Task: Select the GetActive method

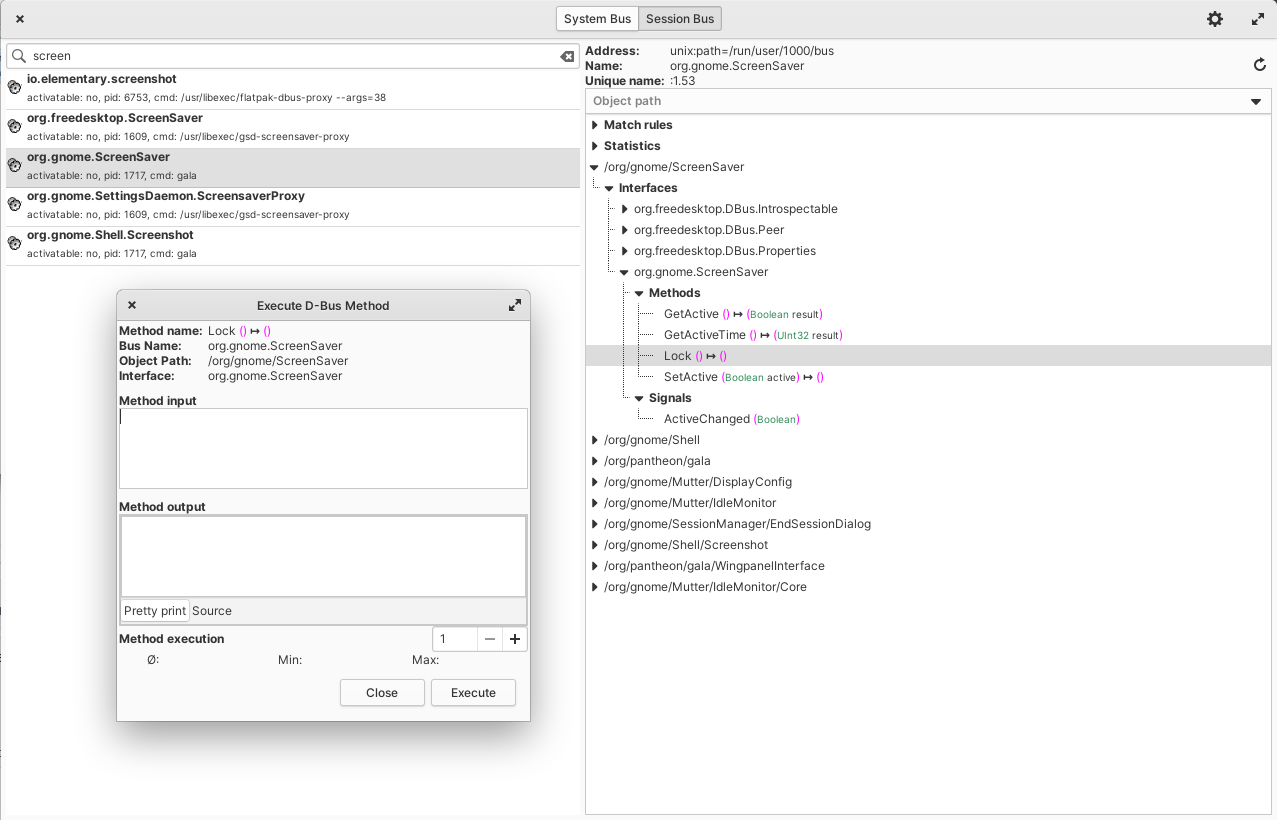Action: [743, 314]
